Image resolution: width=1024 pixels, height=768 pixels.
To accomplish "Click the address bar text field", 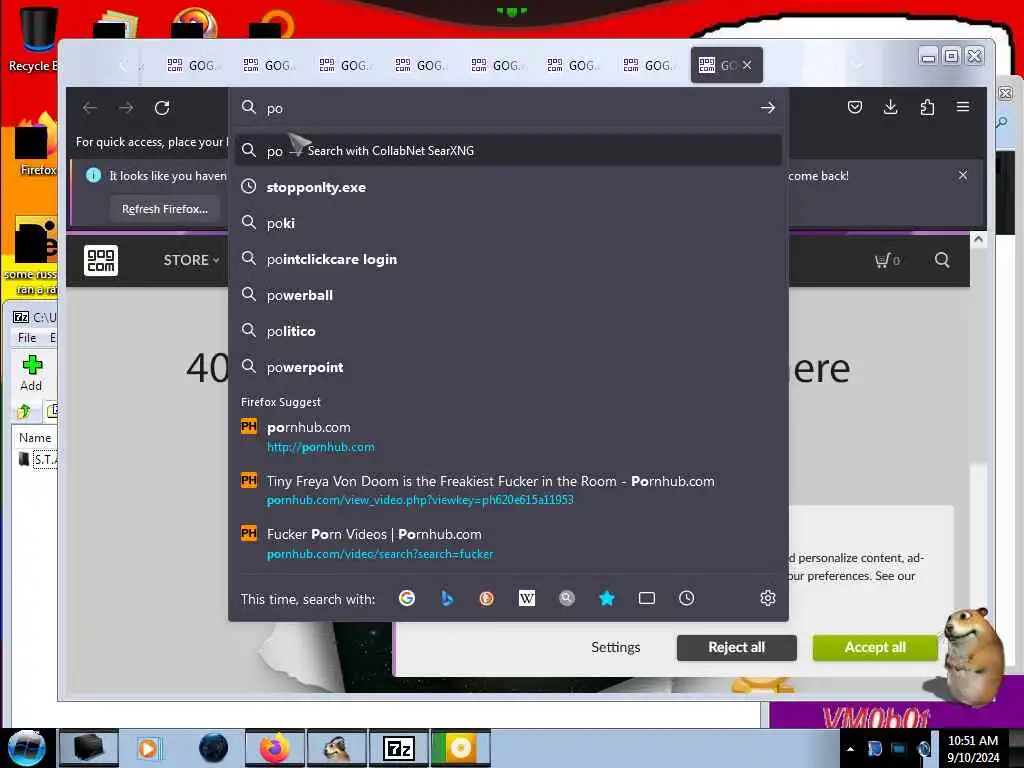I will [x=509, y=108].
